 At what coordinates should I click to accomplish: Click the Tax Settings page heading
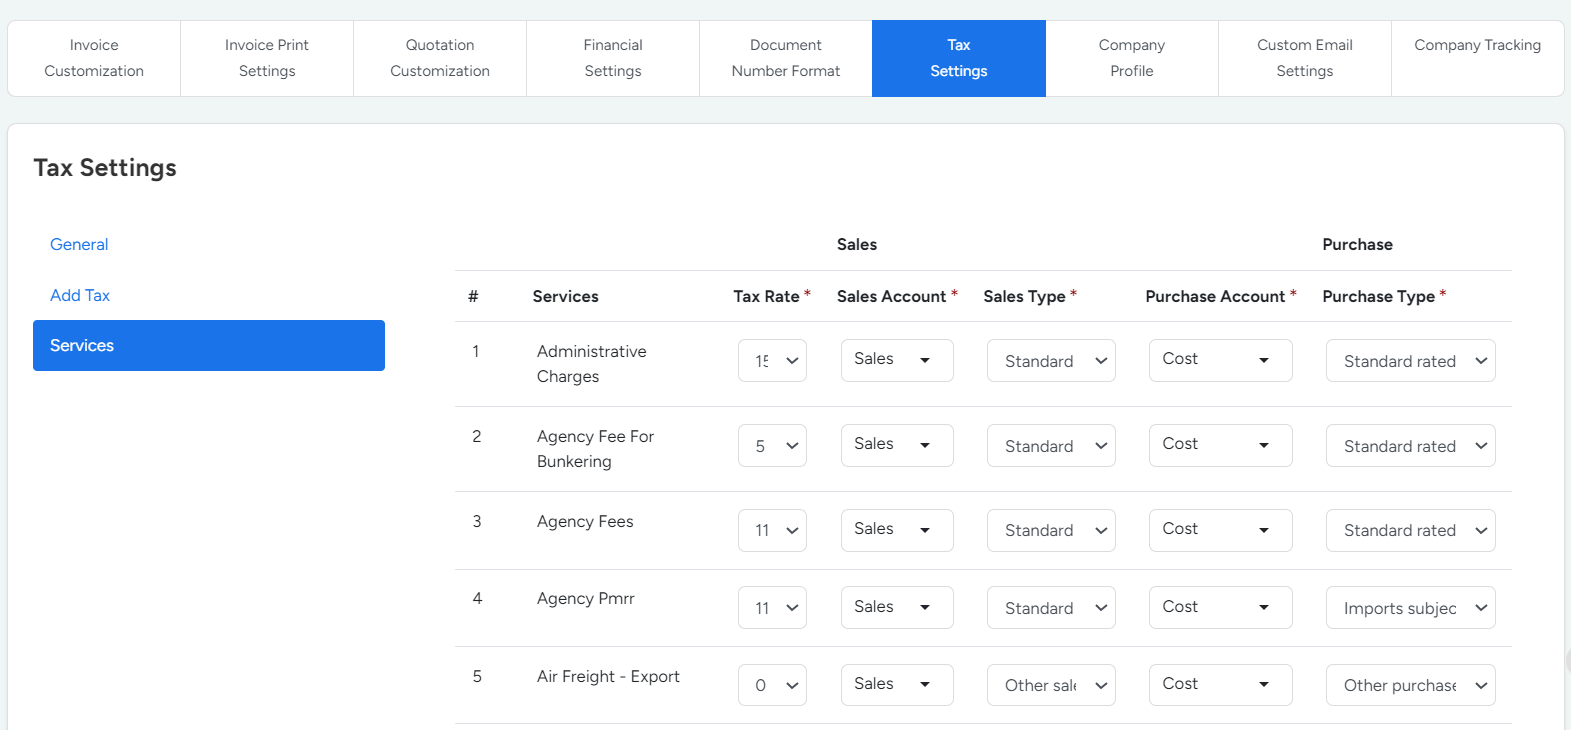105,167
